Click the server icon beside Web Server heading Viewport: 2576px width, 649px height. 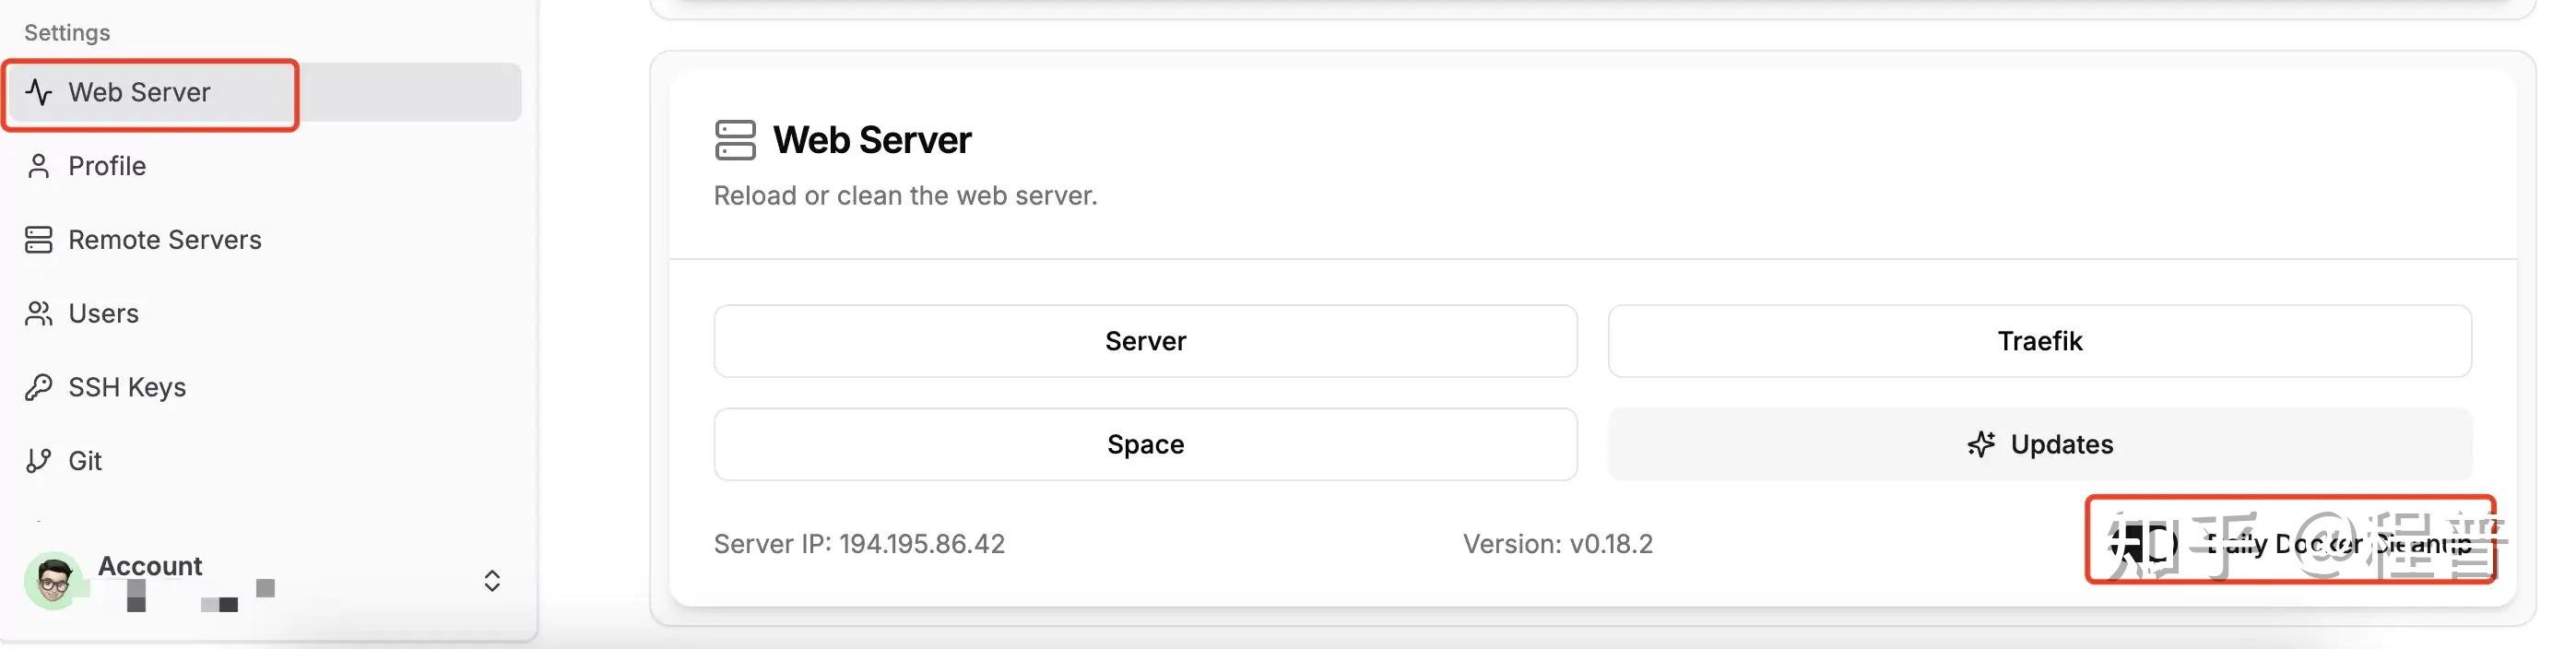click(x=735, y=140)
